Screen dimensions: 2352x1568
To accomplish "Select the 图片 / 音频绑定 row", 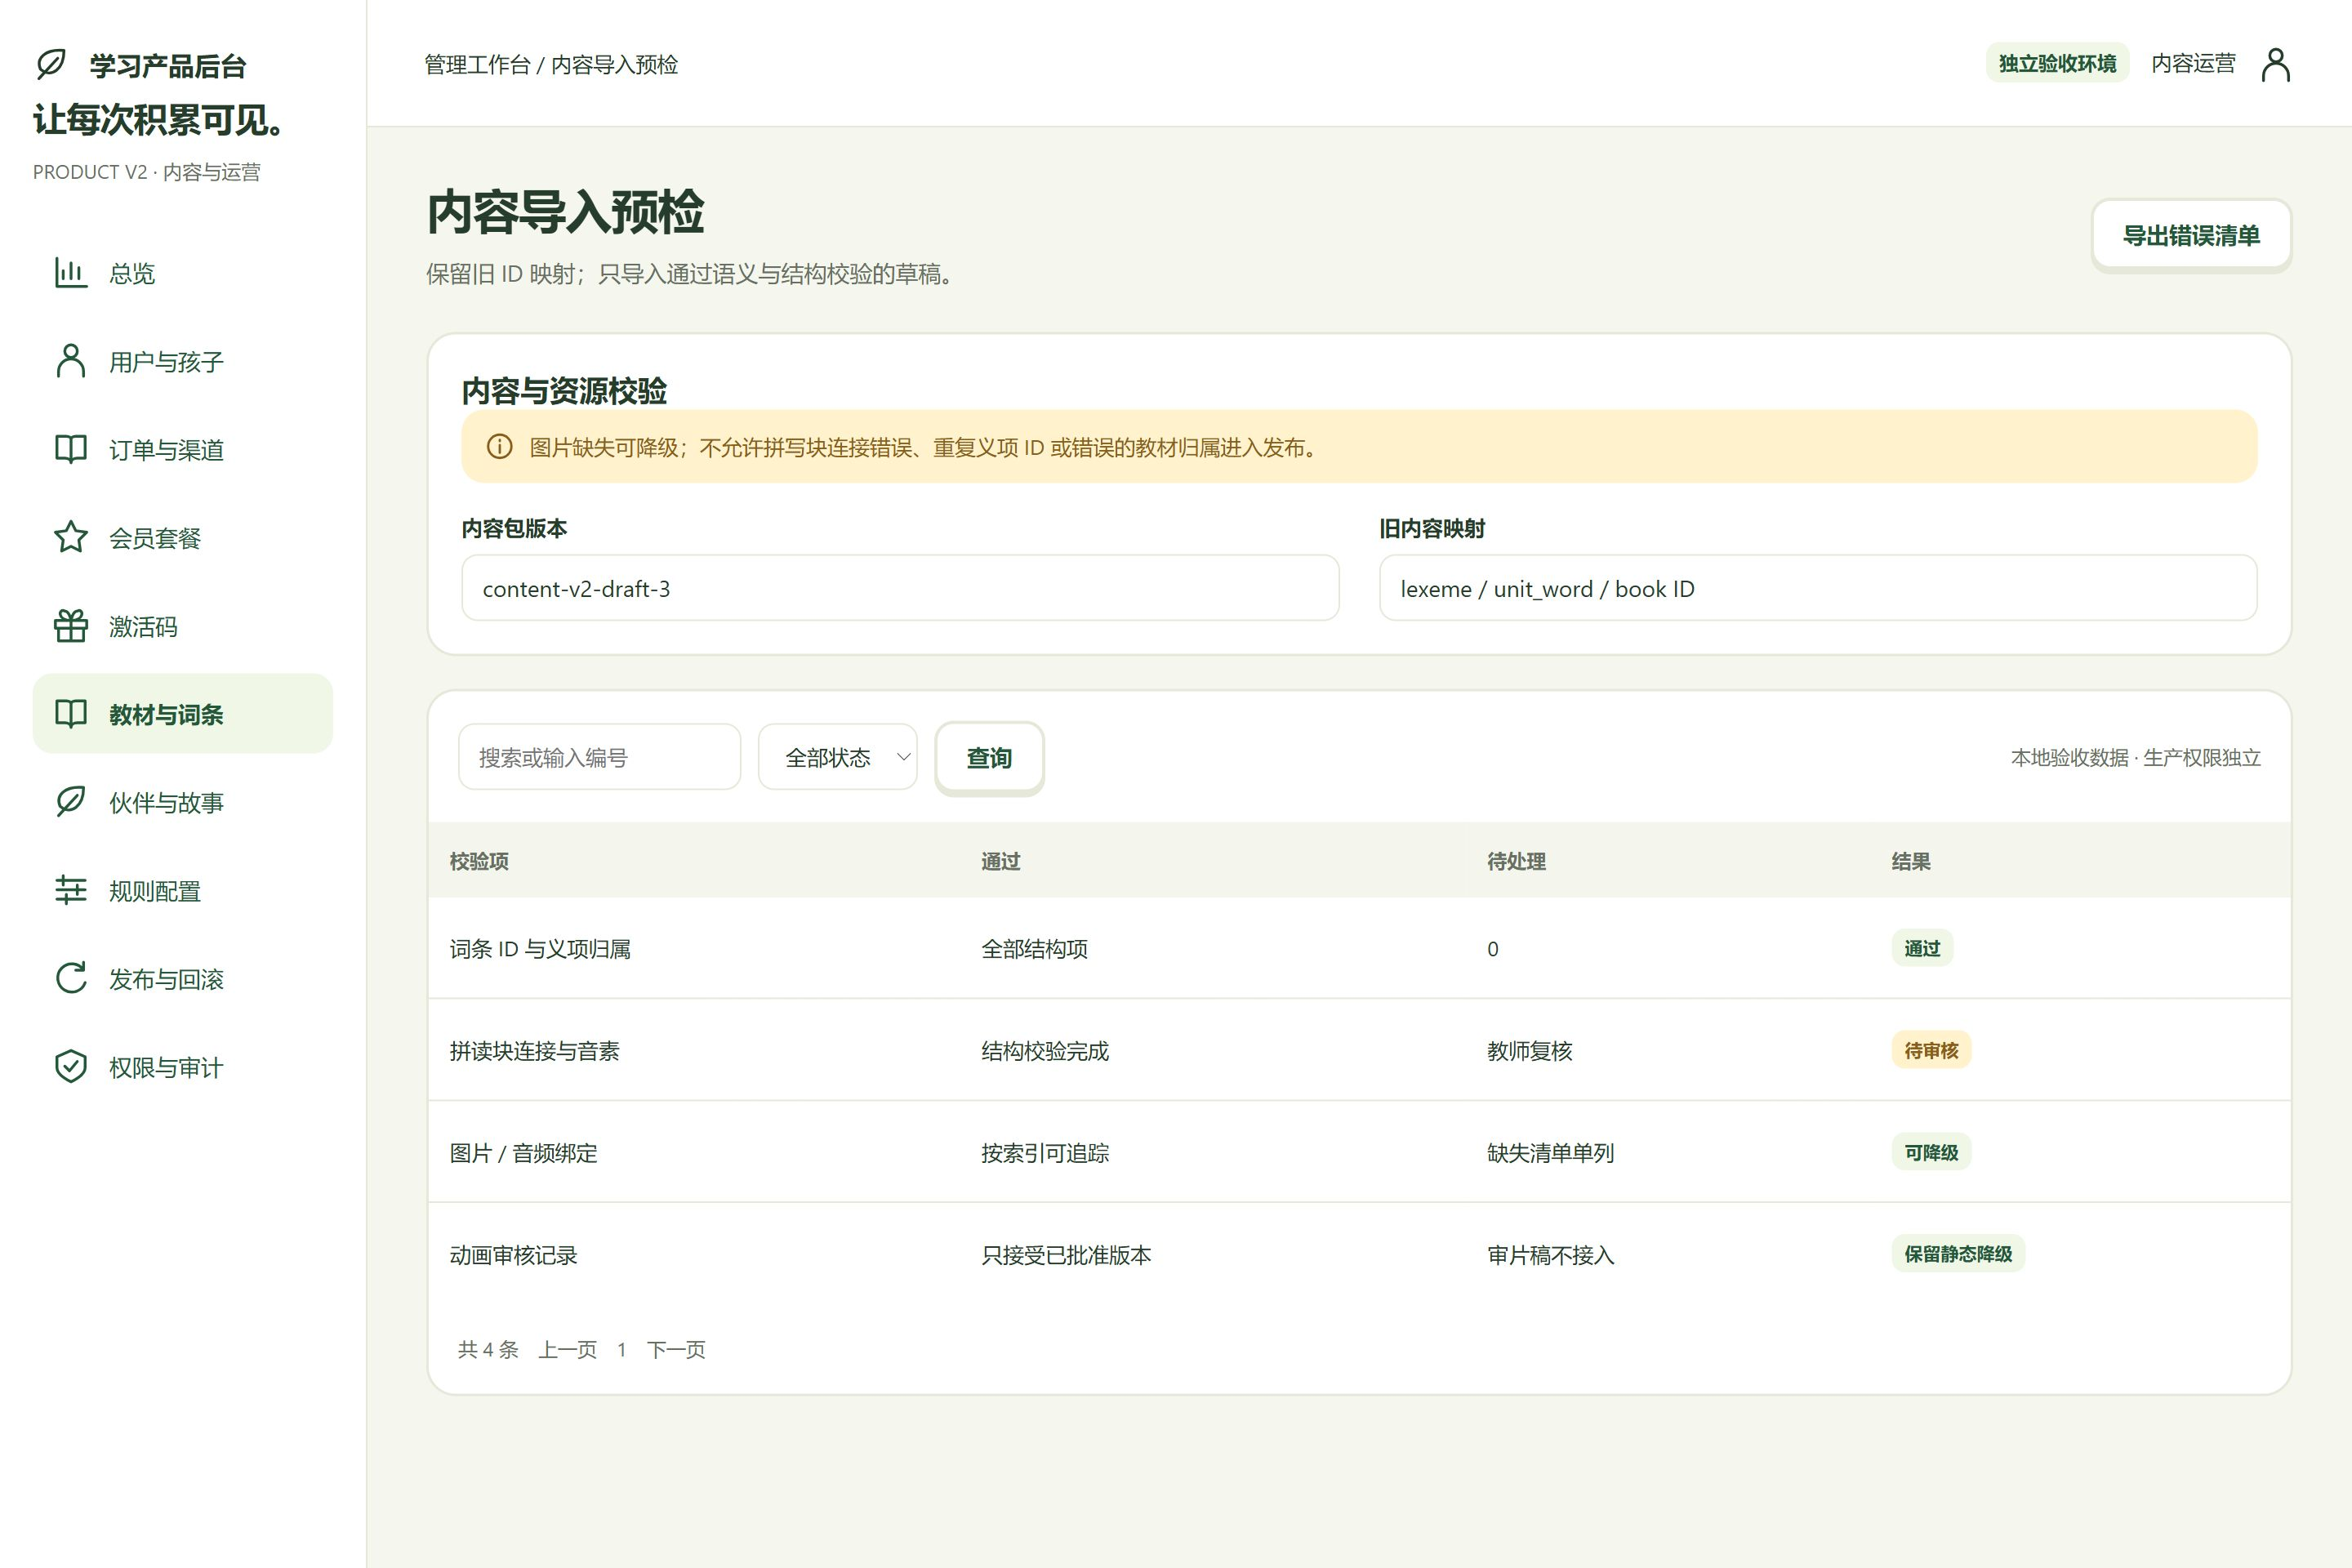I will point(1359,1152).
